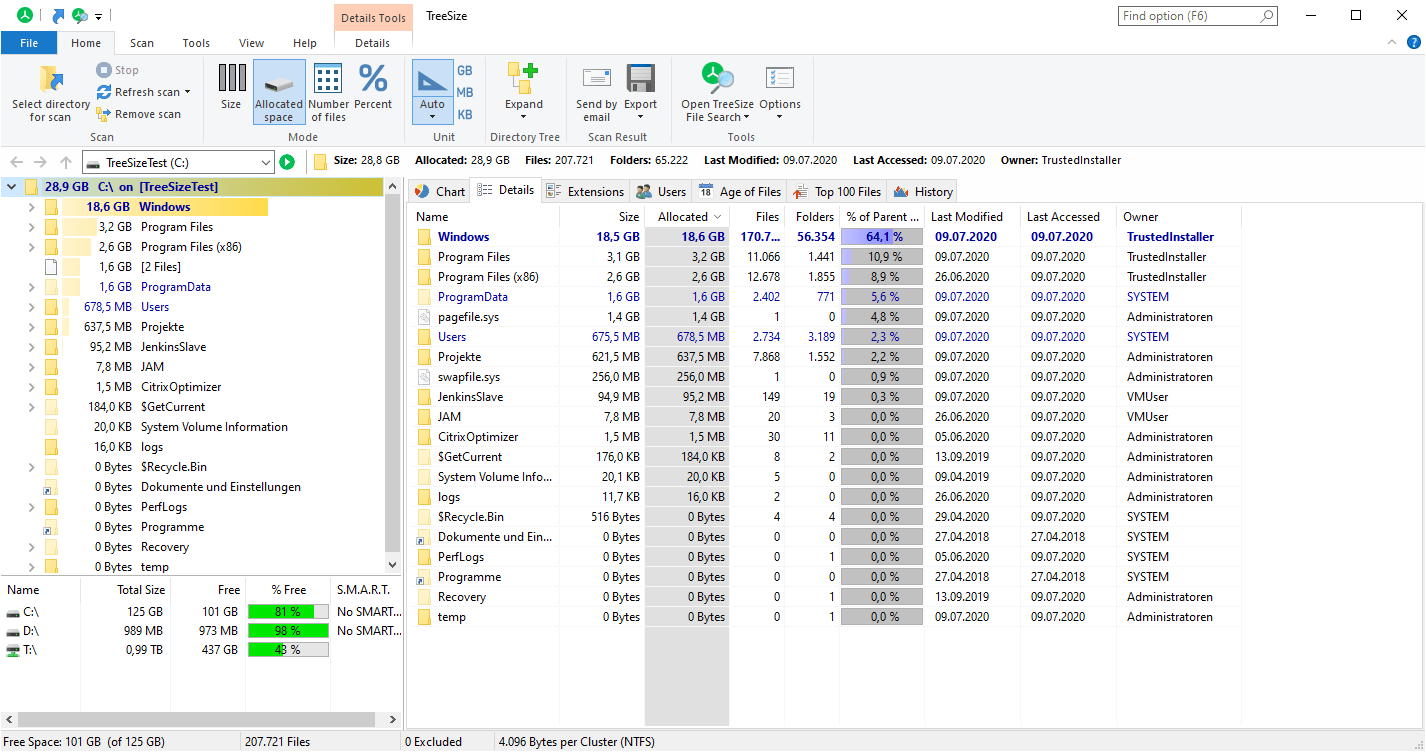Viewport: 1426px width, 752px height.
Task: Expand the JenkinsSlave tree node
Action: [31, 347]
